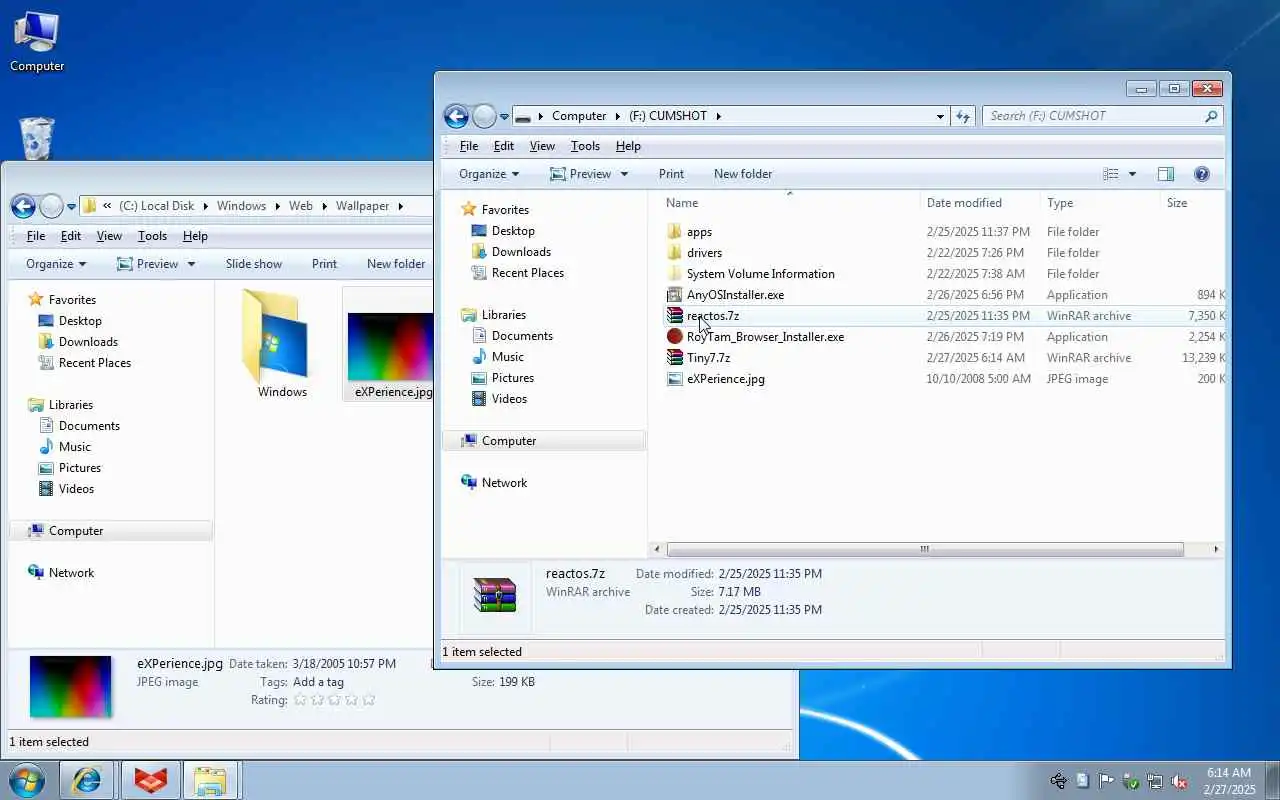Click the taskbar clock
Screen dimensions: 1280x800
click(x=1229, y=781)
